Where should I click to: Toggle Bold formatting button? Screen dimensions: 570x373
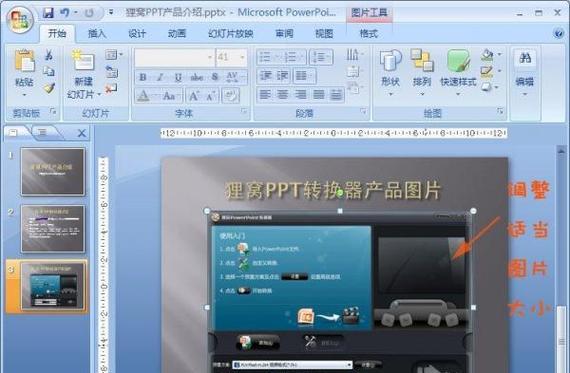click(143, 77)
